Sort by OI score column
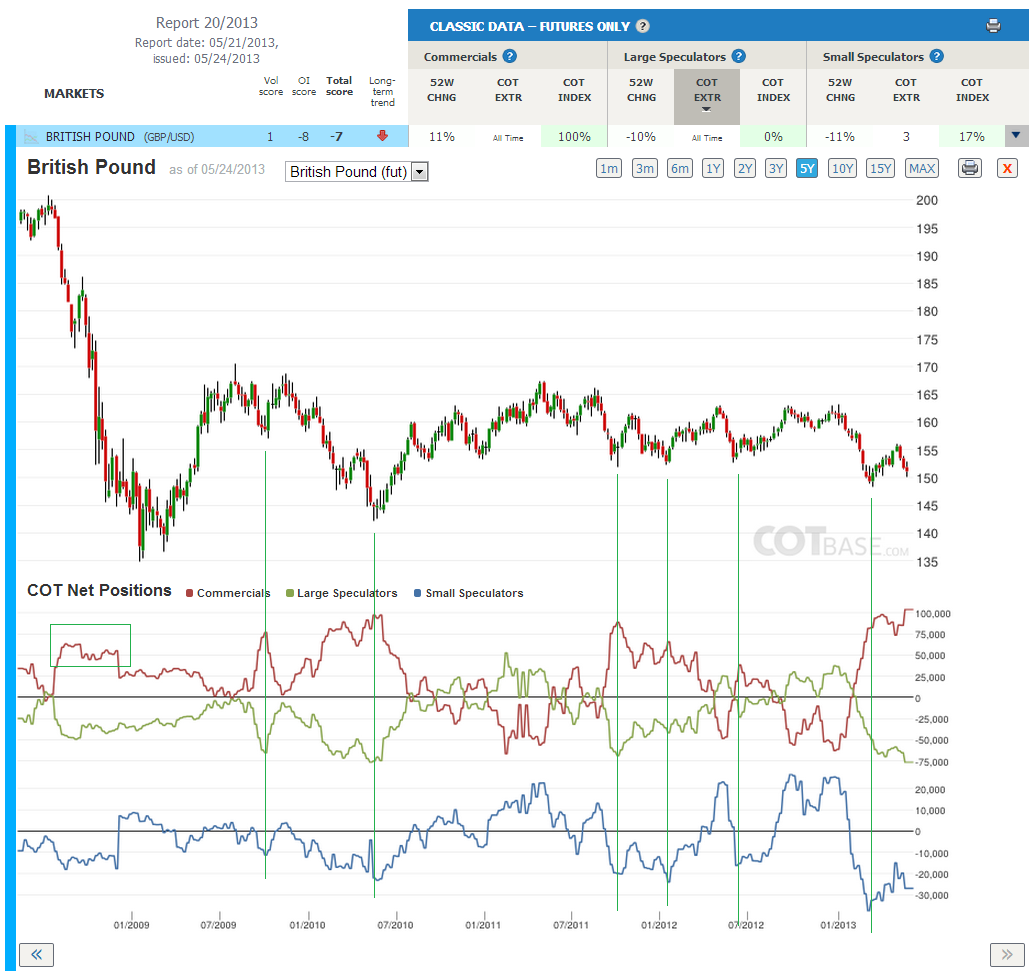 (x=303, y=86)
